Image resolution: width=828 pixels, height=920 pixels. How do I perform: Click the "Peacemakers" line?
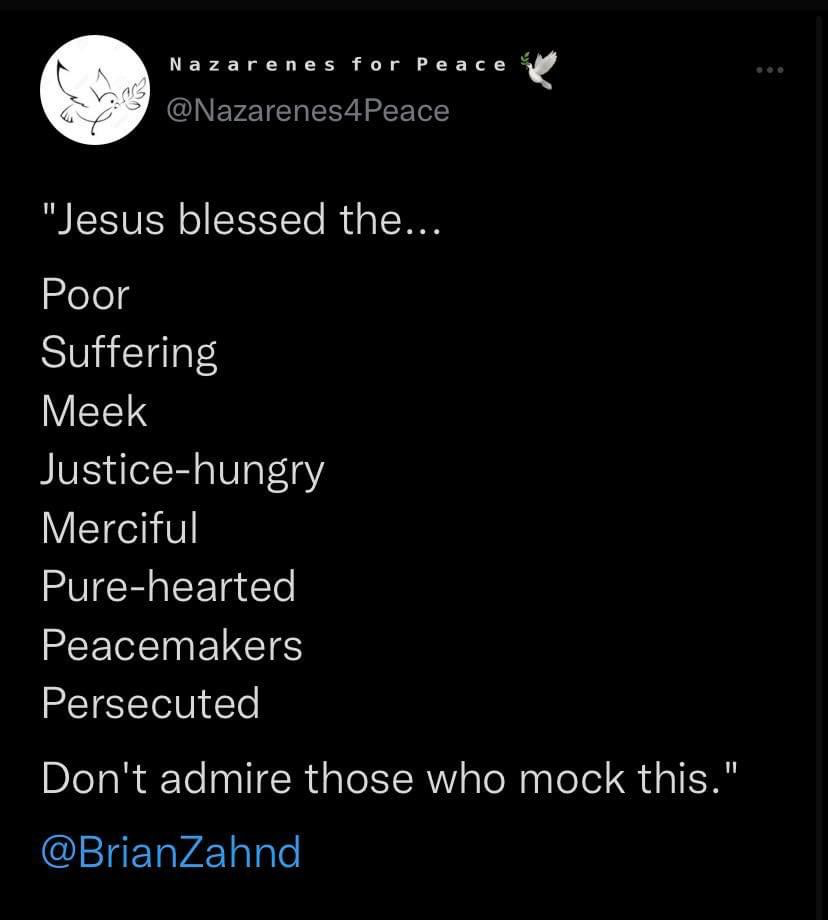pyautogui.click(x=172, y=645)
